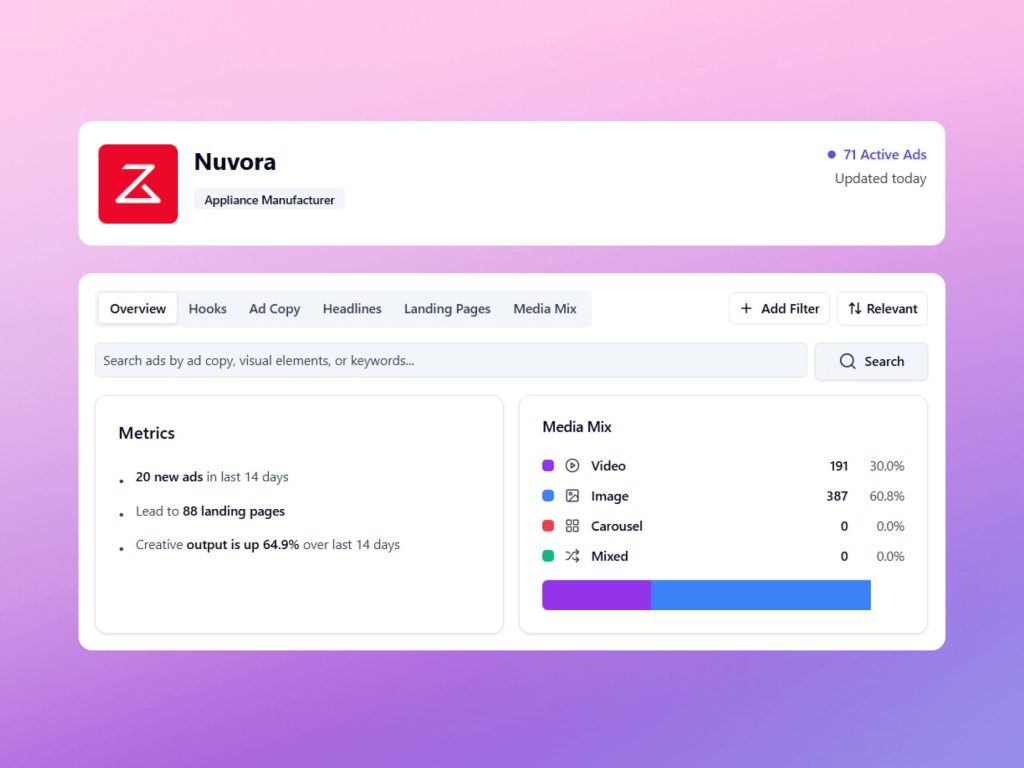Click the Appliance Manufacturer tag
The height and width of the screenshot is (768, 1024).
[269, 200]
